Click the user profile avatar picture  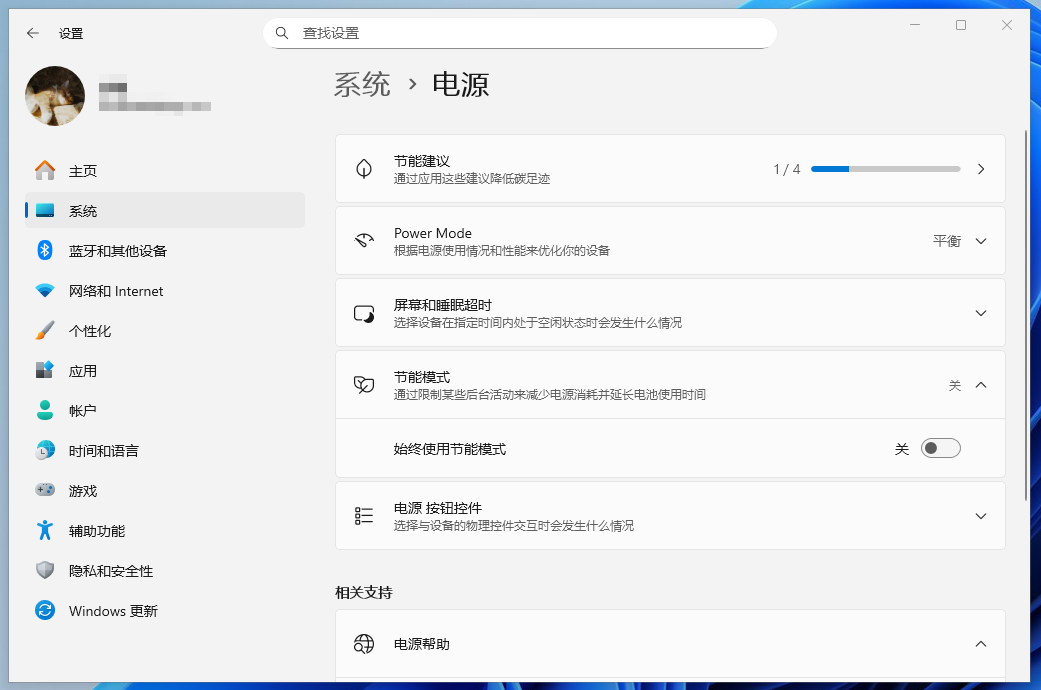pyautogui.click(x=55, y=96)
